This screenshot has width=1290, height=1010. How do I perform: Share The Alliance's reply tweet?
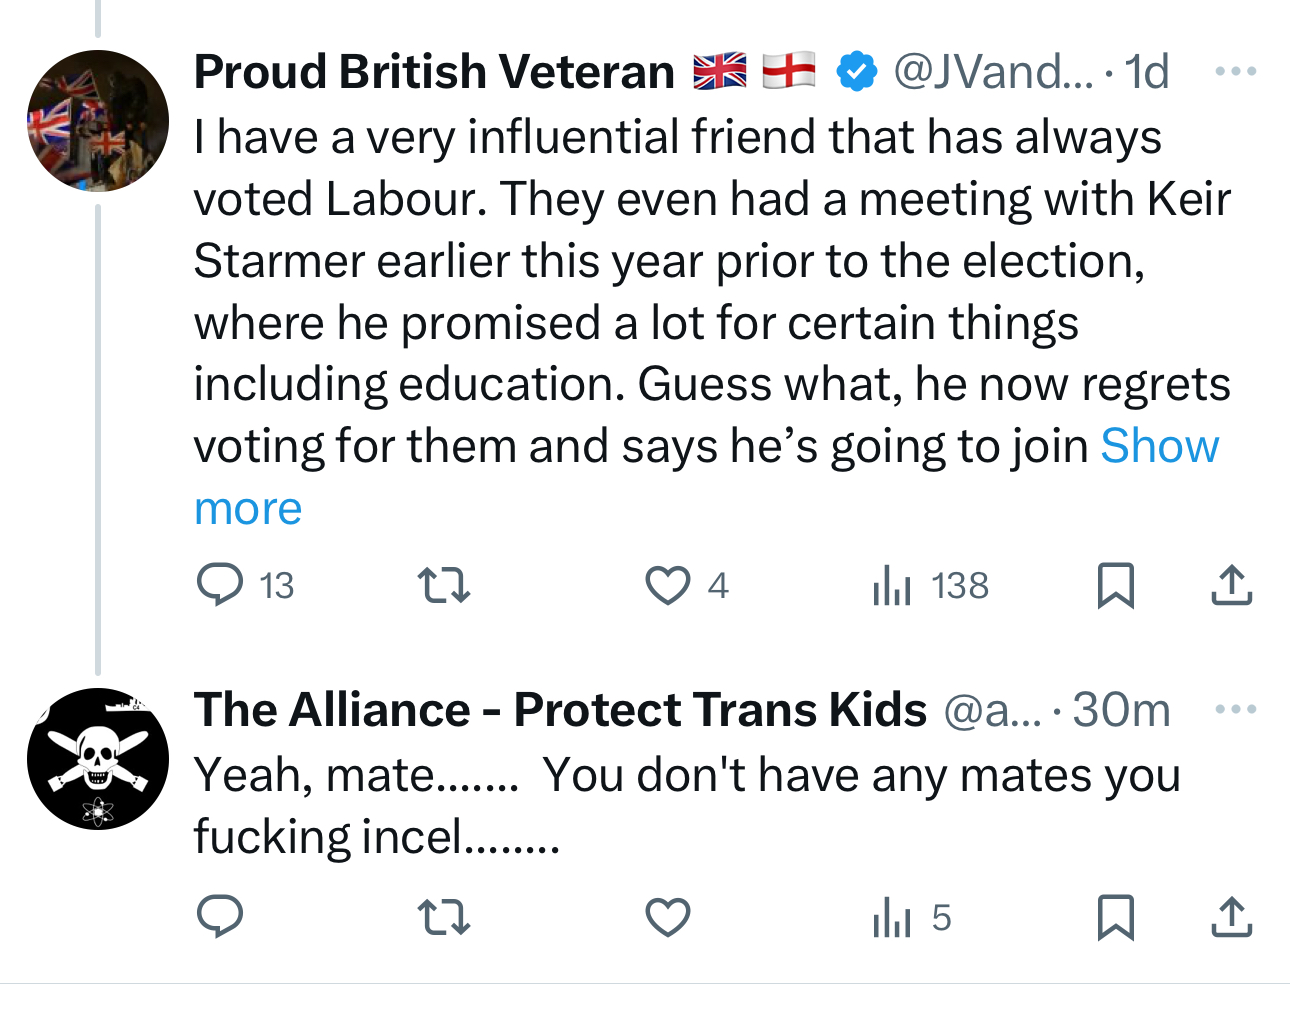(1231, 917)
